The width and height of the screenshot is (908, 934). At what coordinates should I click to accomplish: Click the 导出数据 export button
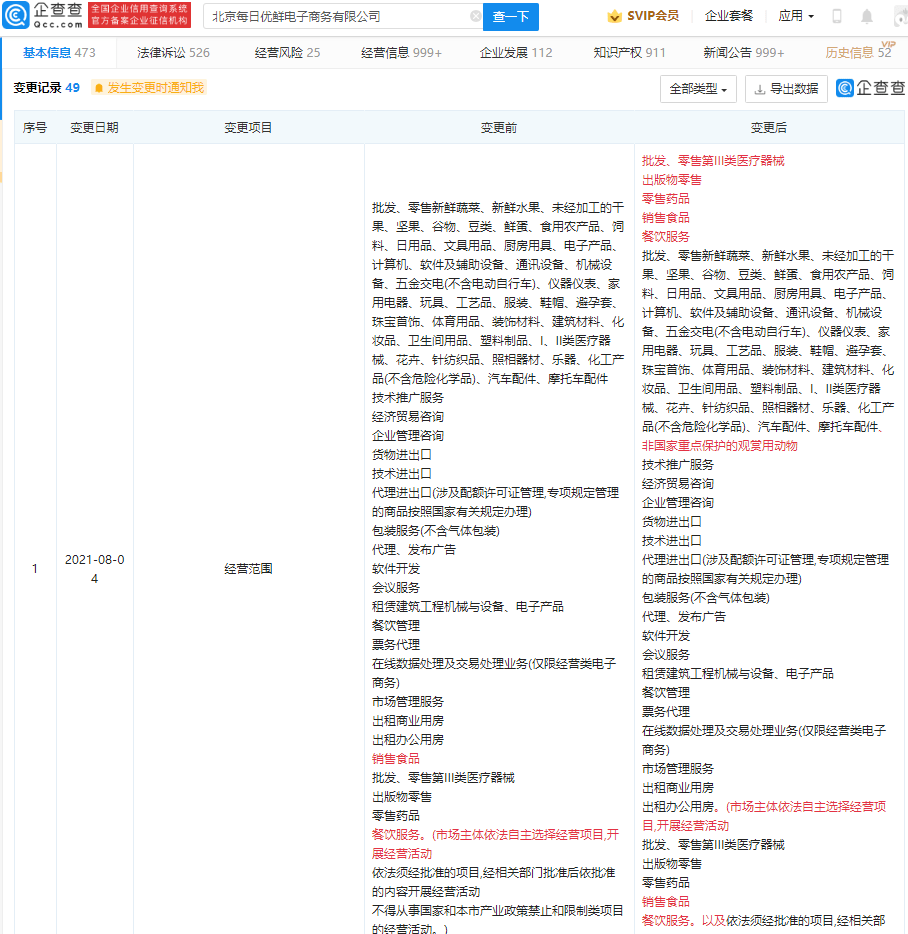(786, 89)
